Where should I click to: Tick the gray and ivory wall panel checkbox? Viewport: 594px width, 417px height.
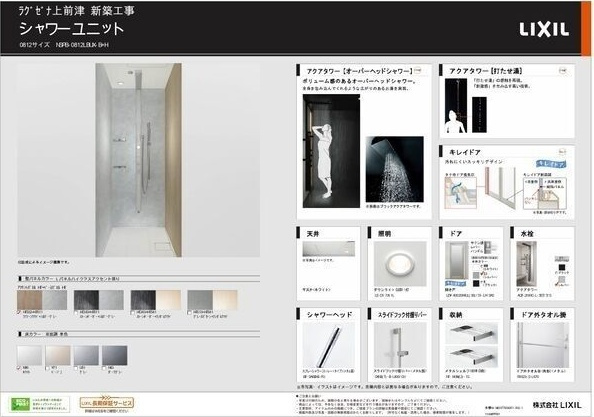189,312
